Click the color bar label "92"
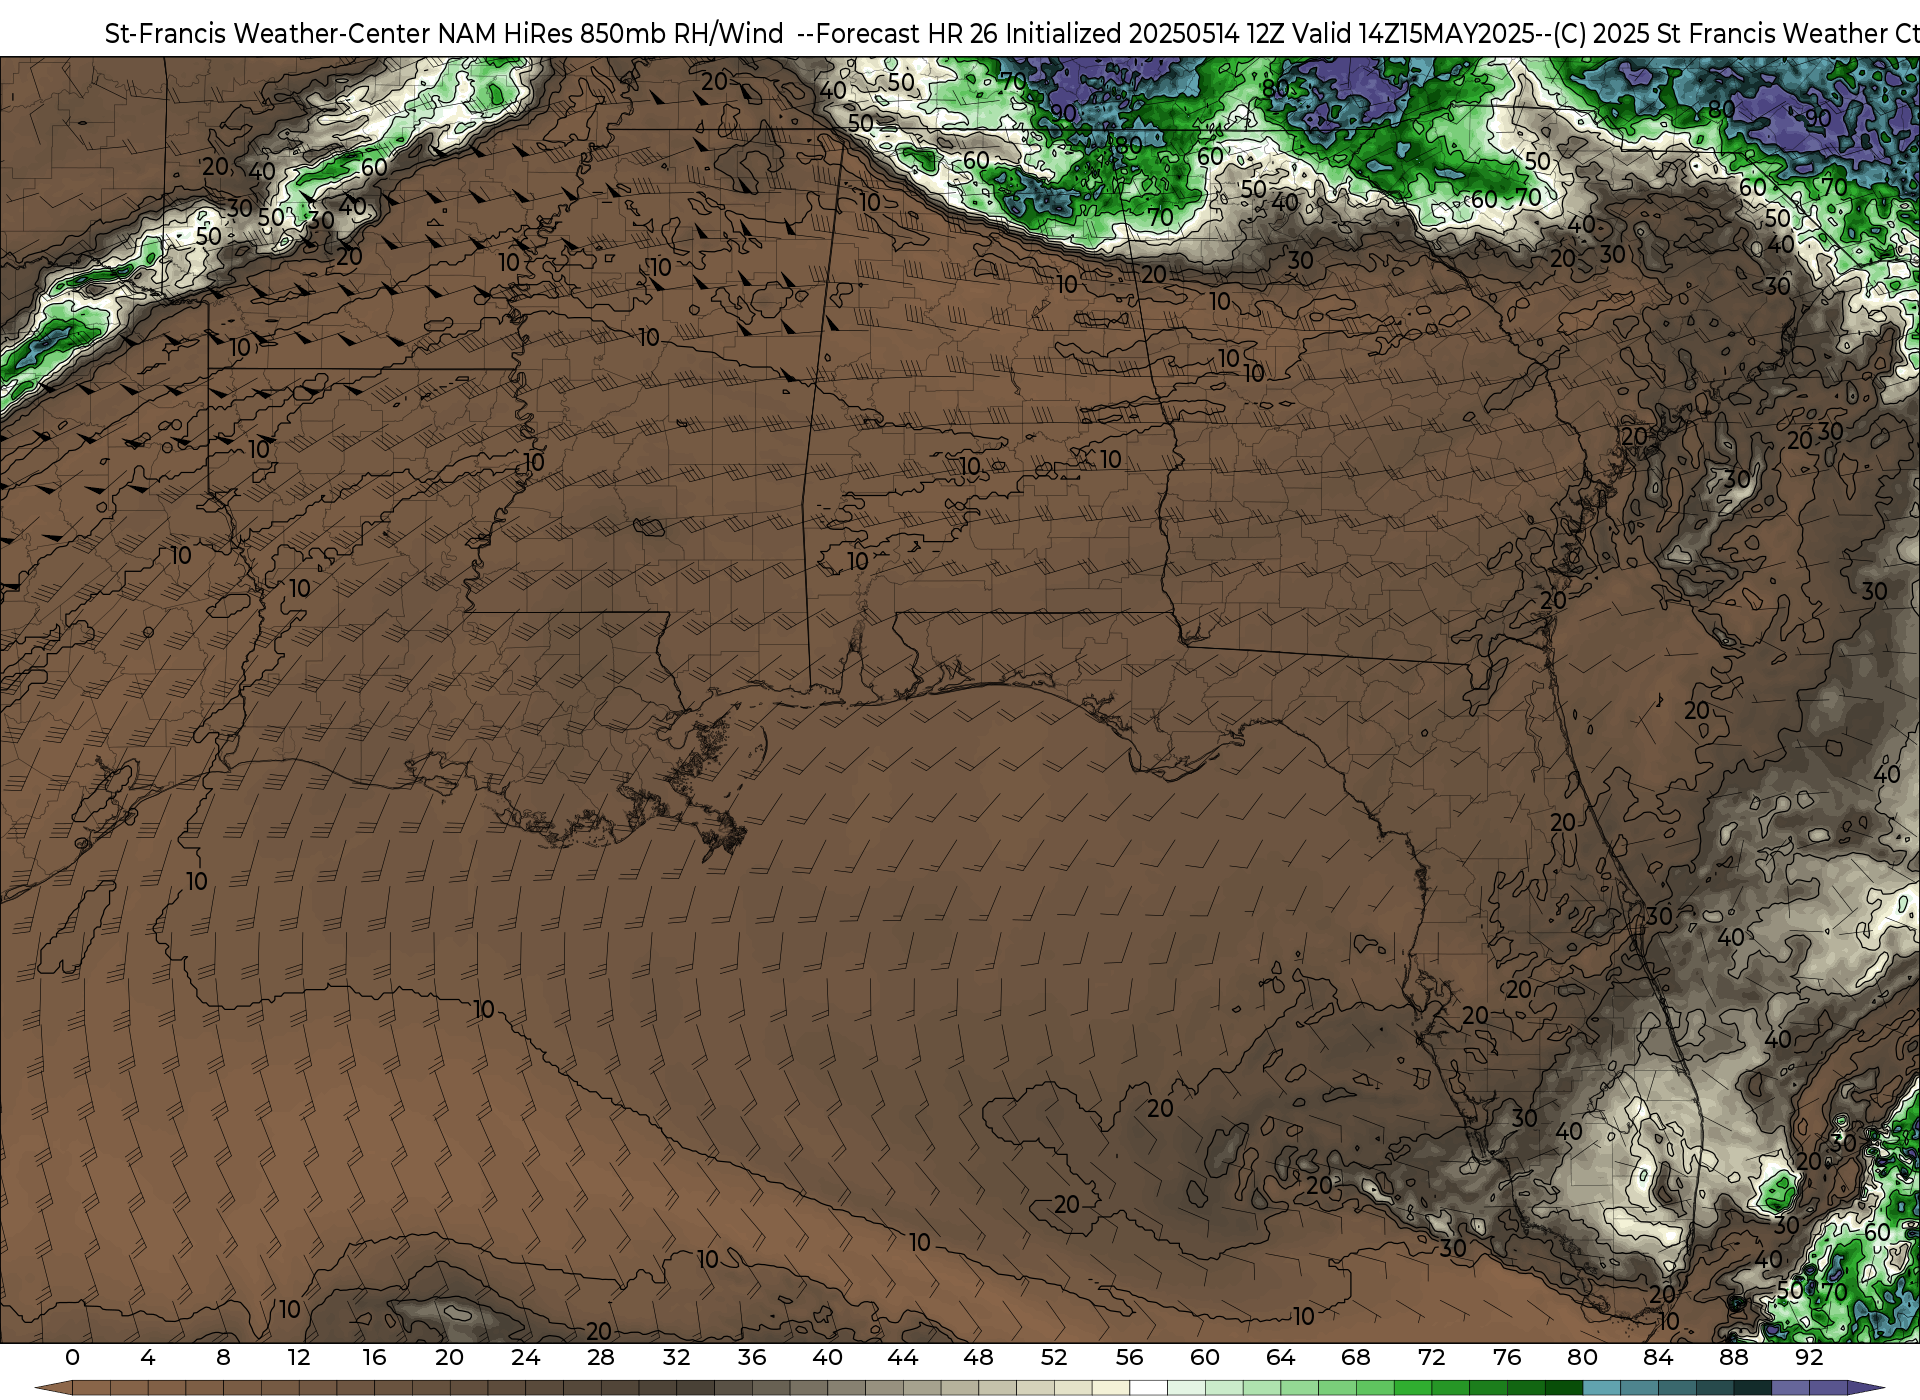1920x1400 pixels. tap(1809, 1358)
